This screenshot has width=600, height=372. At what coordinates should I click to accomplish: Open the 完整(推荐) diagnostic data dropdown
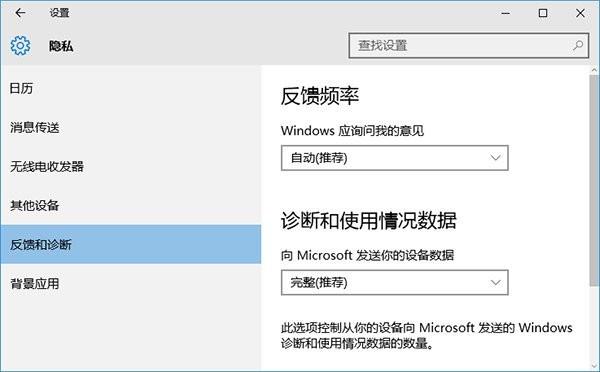coord(395,282)
